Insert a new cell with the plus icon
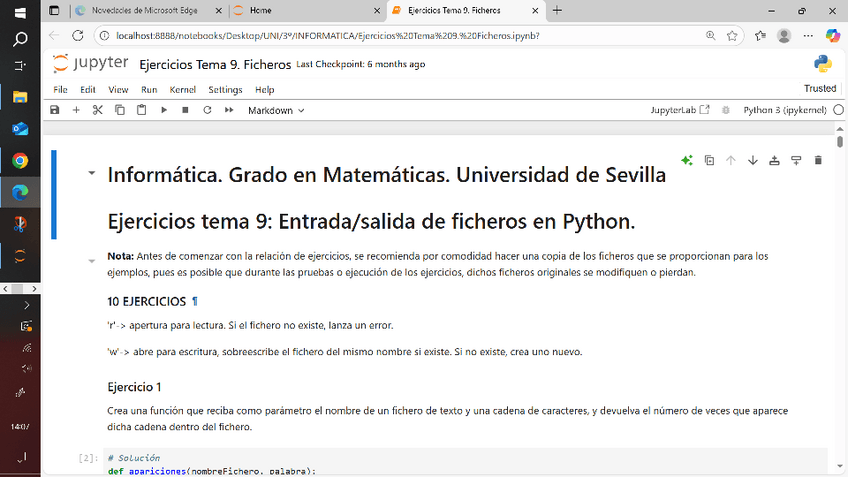The image size is (848, 477). [x=76, y=110]
